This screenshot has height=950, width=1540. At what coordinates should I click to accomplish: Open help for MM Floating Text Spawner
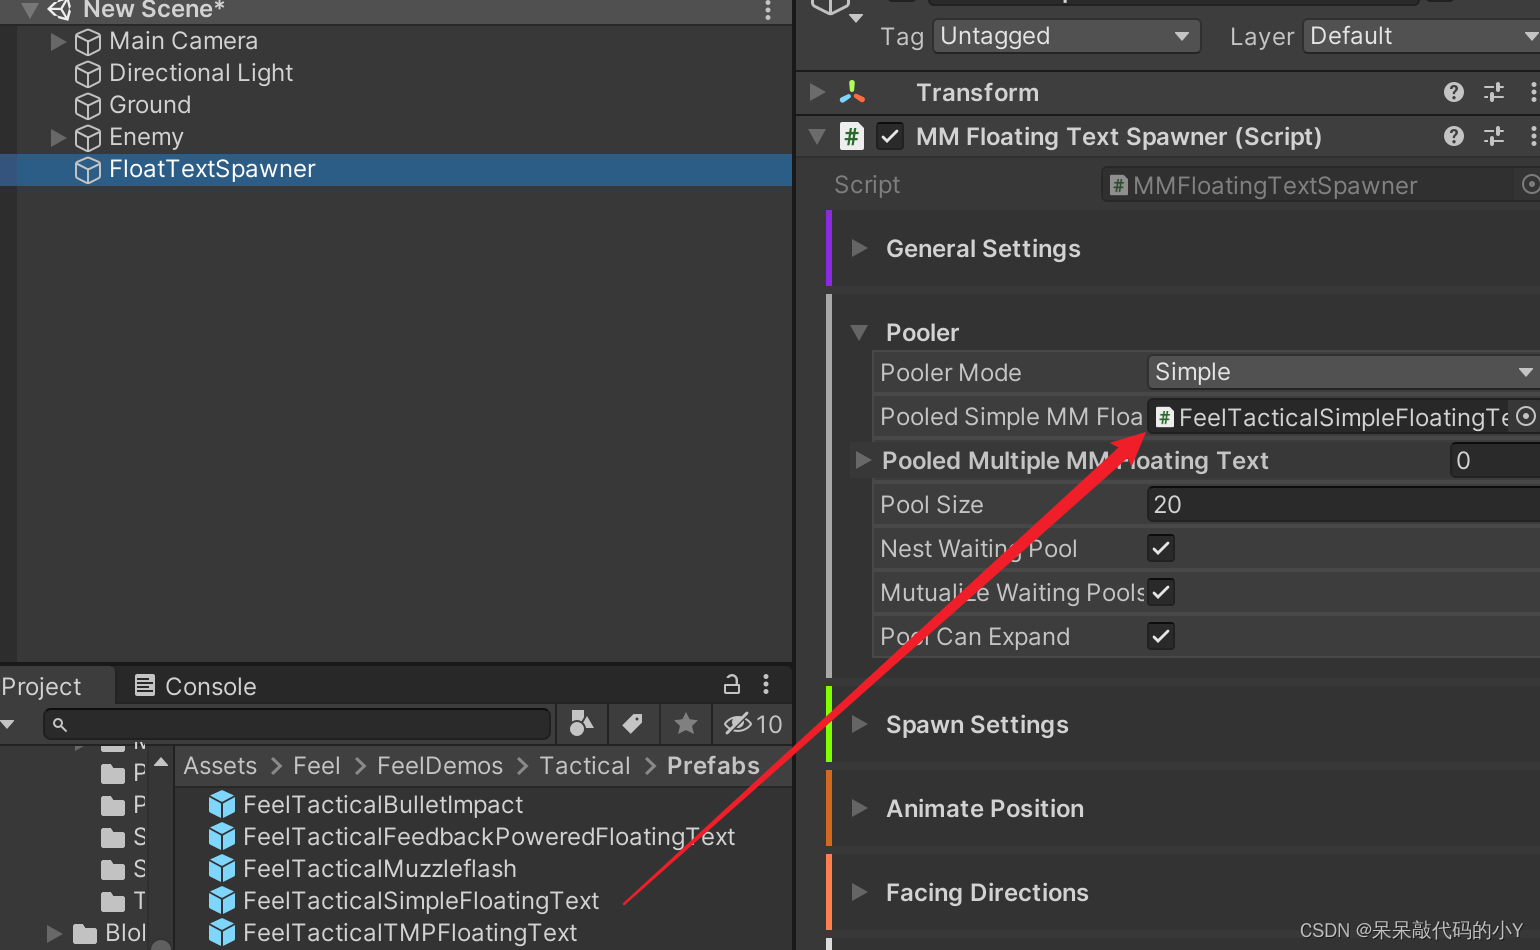1453,136
